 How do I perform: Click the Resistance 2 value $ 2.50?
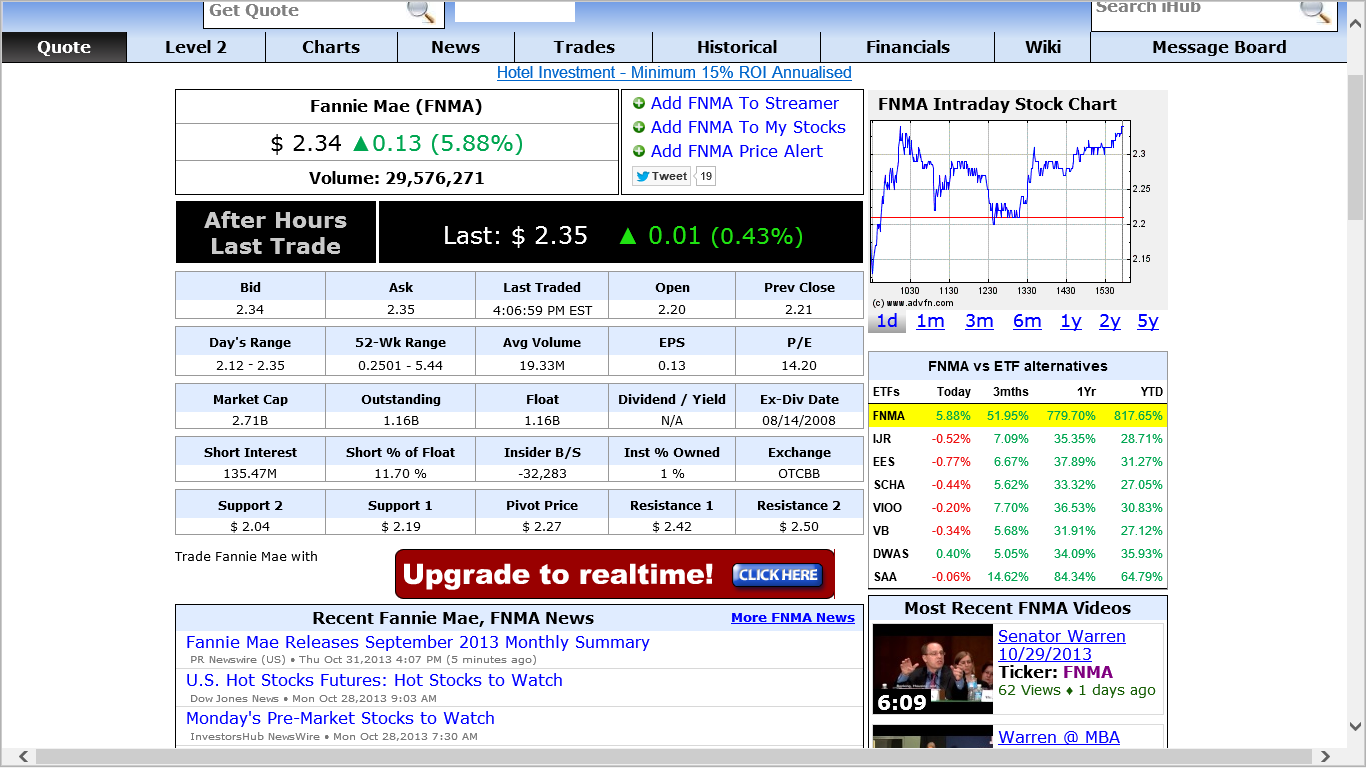(x=799, y=526)
